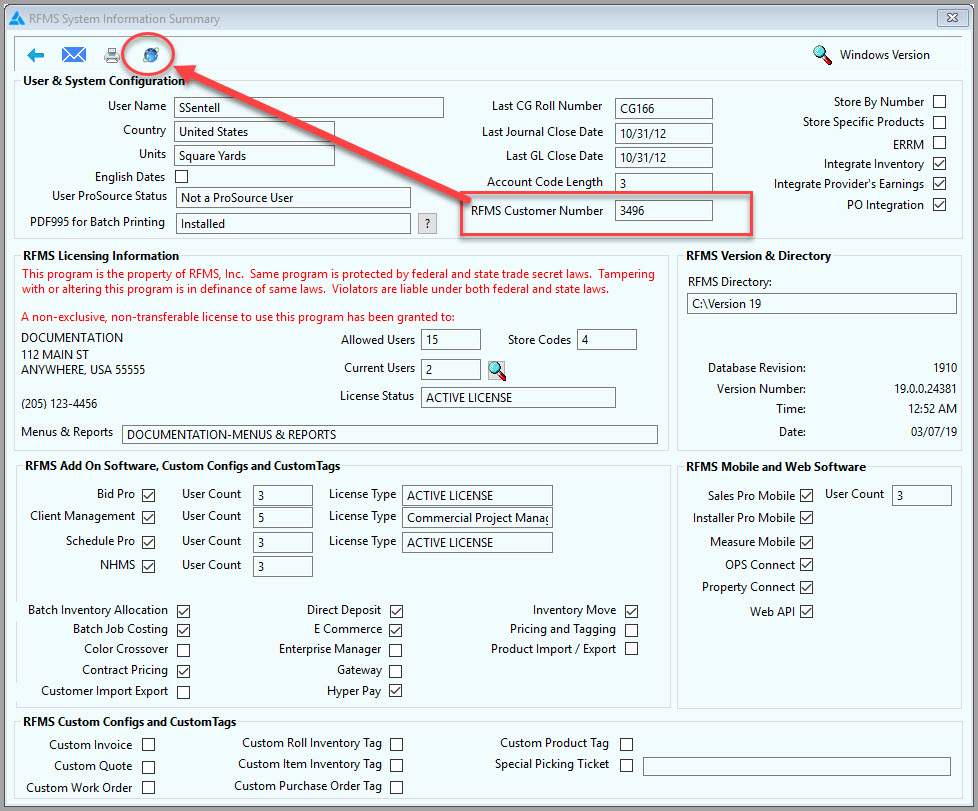
Task: Click Menus & Reports field
Action: [390, 434]
